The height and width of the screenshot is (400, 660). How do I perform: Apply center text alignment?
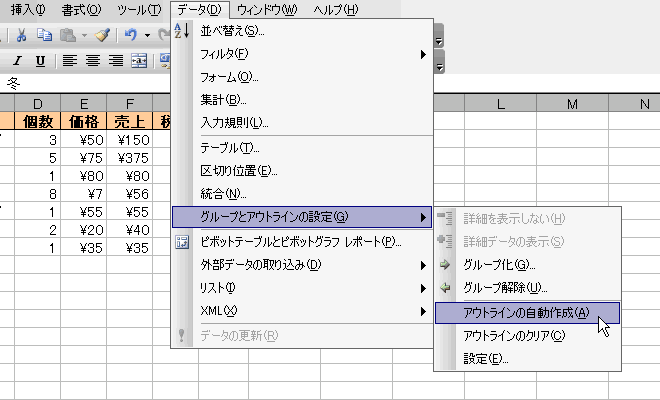pyautogui.click(x=93, y=61)
